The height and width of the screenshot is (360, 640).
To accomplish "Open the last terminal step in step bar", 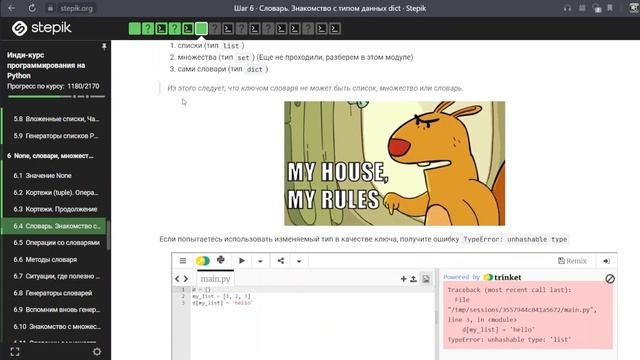I will coord(335,29).
